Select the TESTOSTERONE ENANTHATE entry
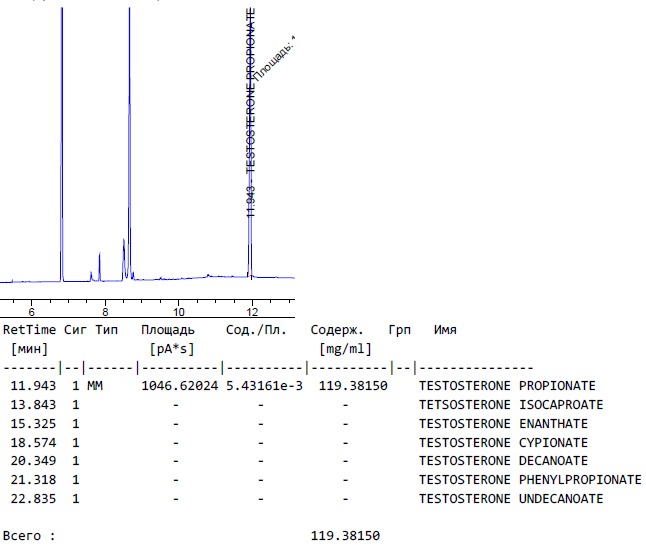This screenshot has height=546, width=646. pos(502,424)
